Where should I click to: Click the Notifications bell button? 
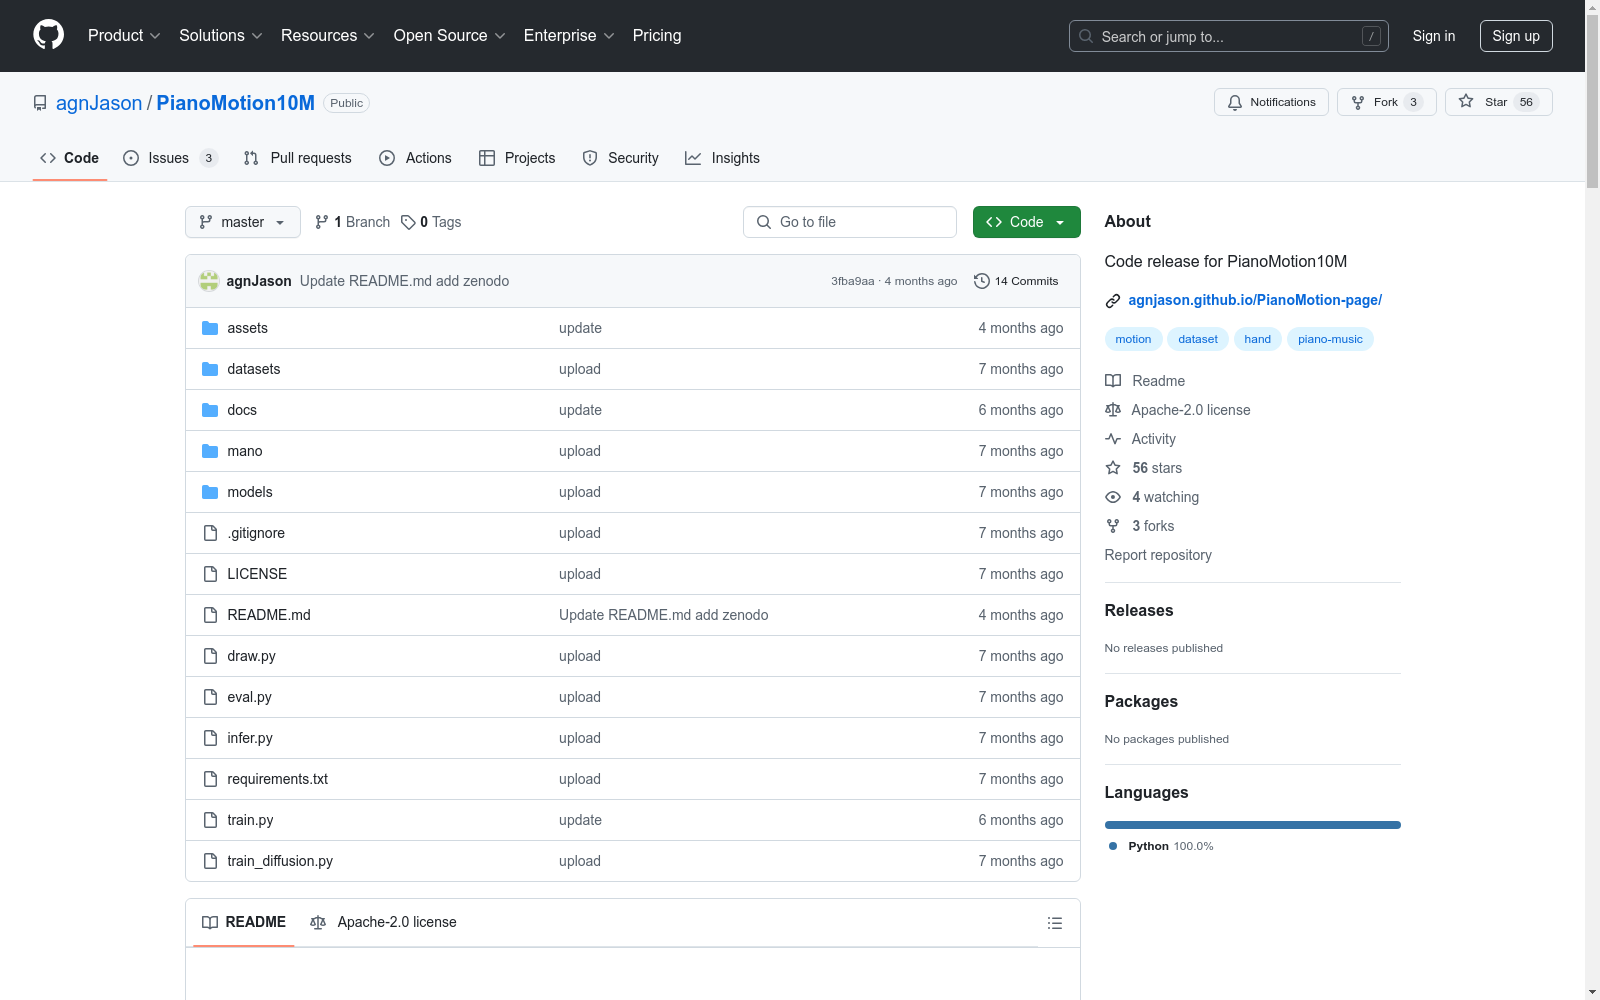(1271, 102)
